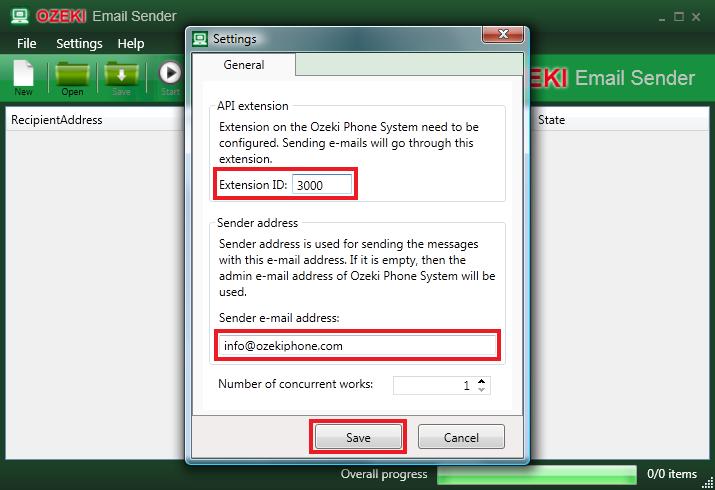Viewport: 715px width, 490px height.
Task: Click the 'Sender address' group label
Action: [x=257, y=223]
